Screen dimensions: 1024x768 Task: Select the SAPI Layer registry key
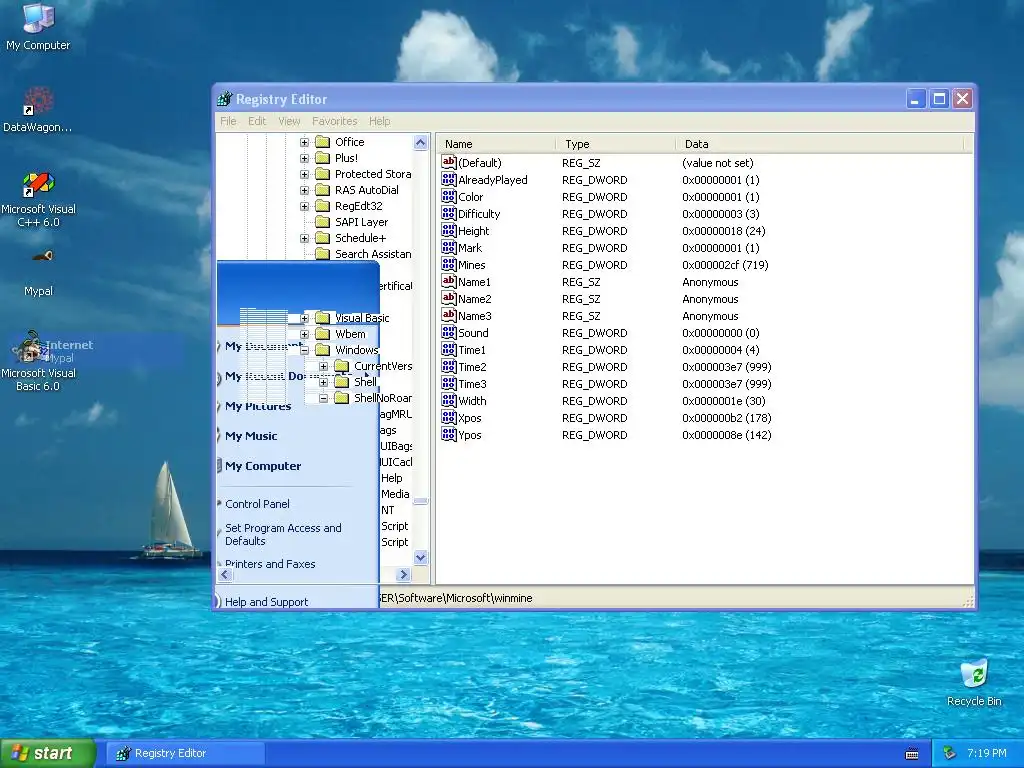point(361,222)
